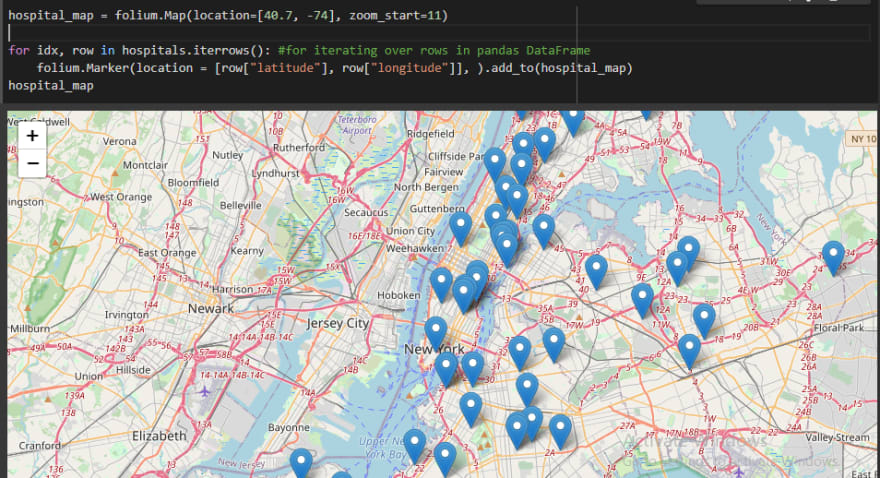880x478 pixels.
Task: Click the airplane icon near Newark airport
Action: coord(204,391)
